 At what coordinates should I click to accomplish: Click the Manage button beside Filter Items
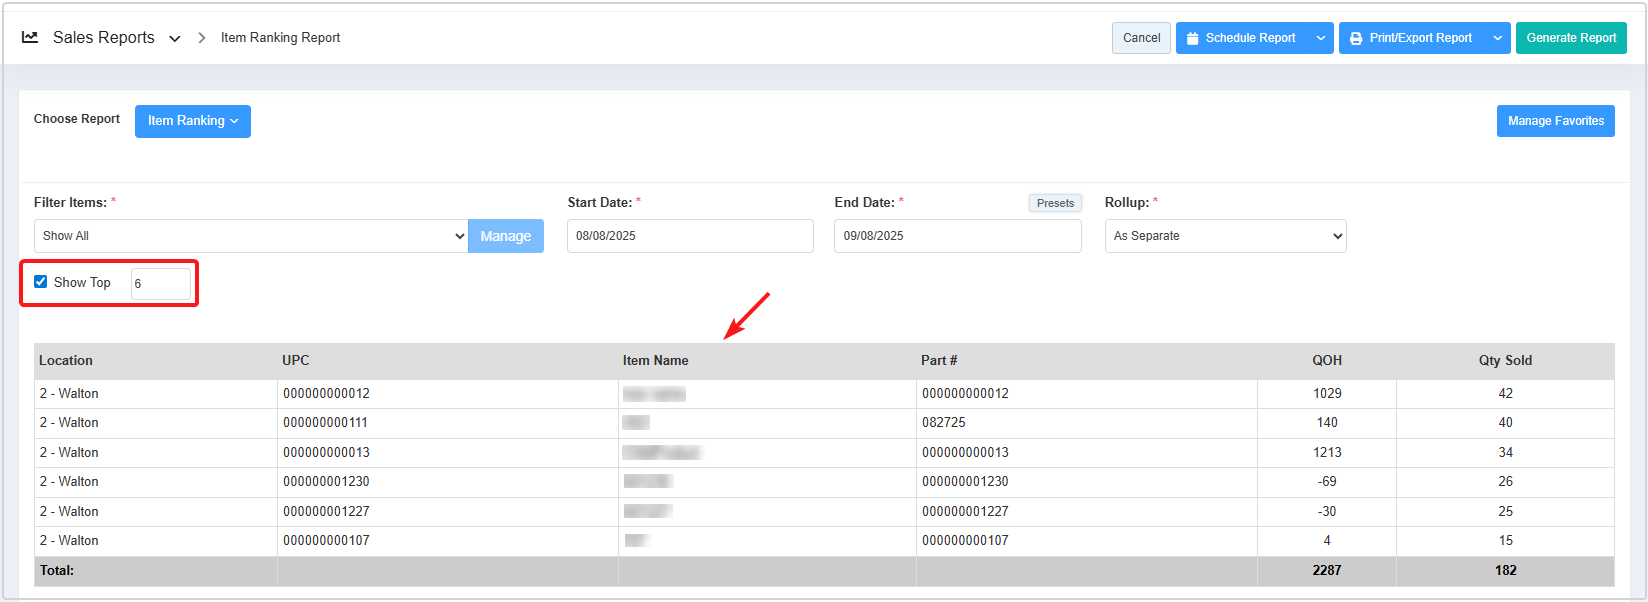(x=505, y=236)
